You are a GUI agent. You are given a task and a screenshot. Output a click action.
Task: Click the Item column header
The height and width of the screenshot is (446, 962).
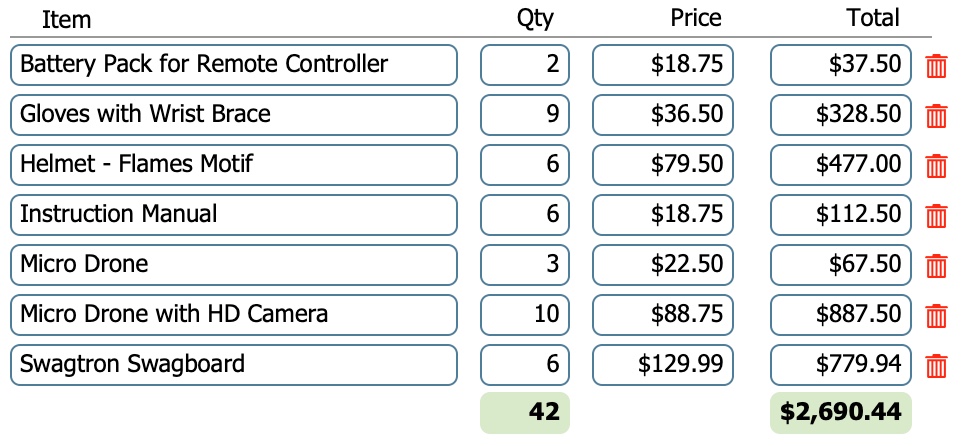click(66, 19)
